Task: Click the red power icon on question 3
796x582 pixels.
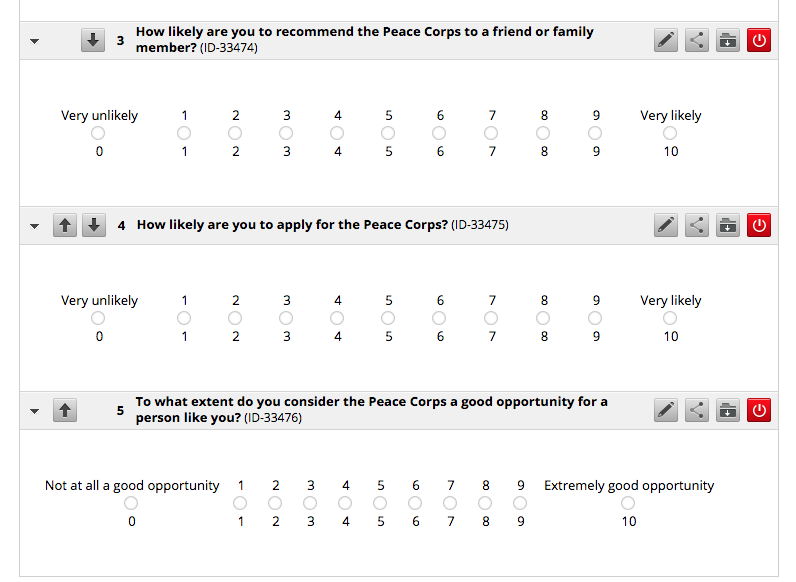Action: tap(759, 41)
